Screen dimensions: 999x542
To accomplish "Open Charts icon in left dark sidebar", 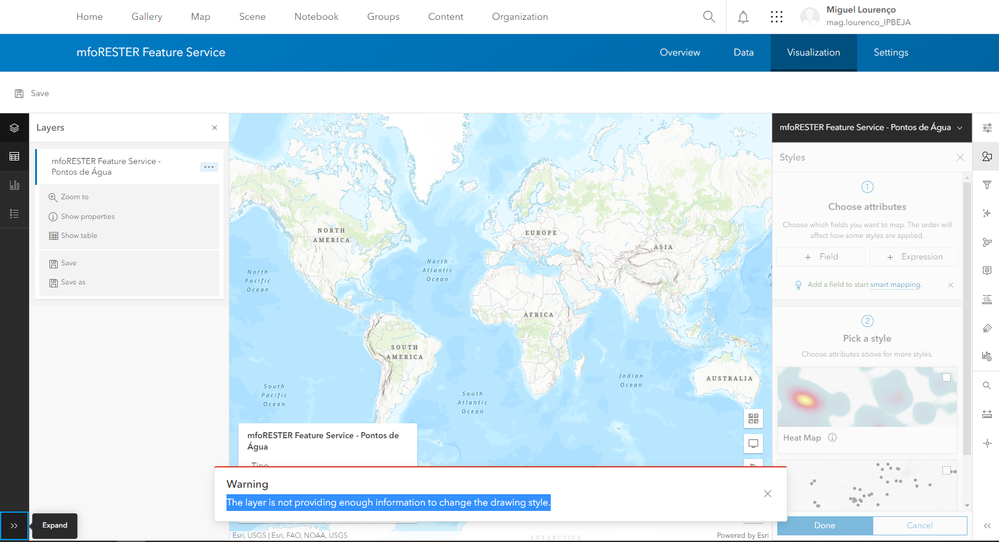I will (x=14, y=185).
